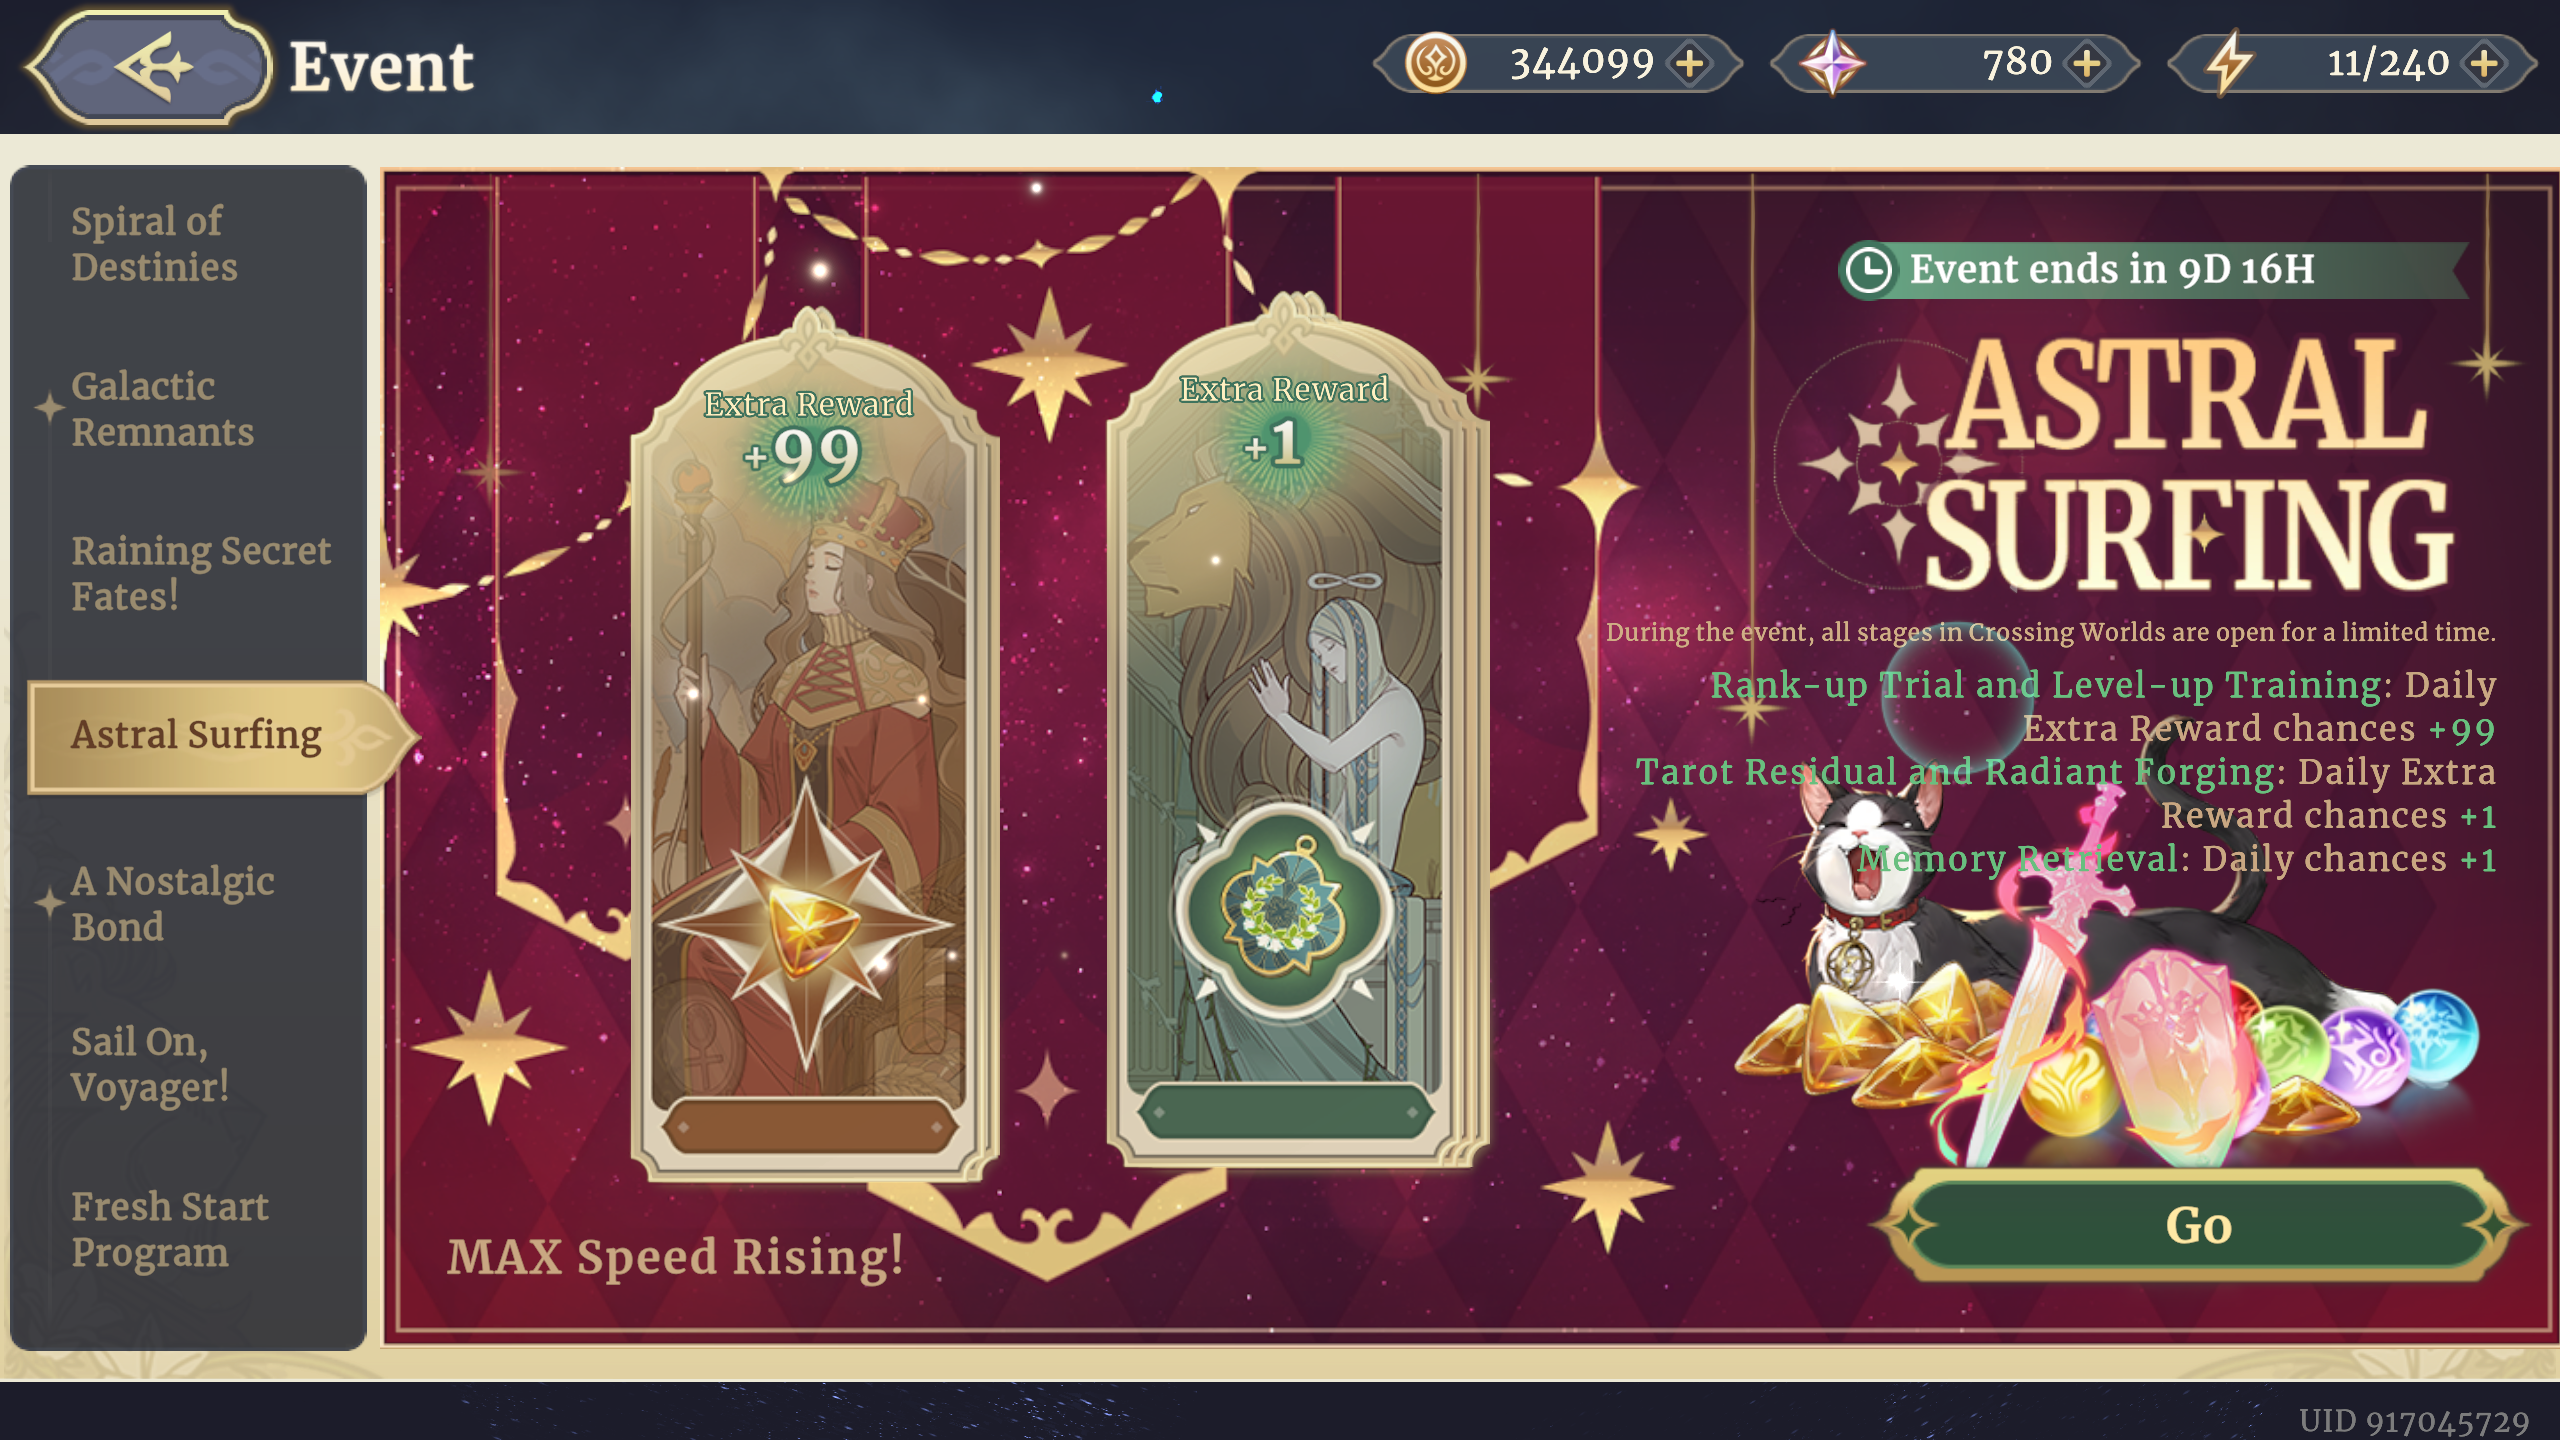Add more gems with plus icon
Image resolution: width=2560 pixels, height=1440 pixels.
pyautogui.click(x=2087, y=63)
